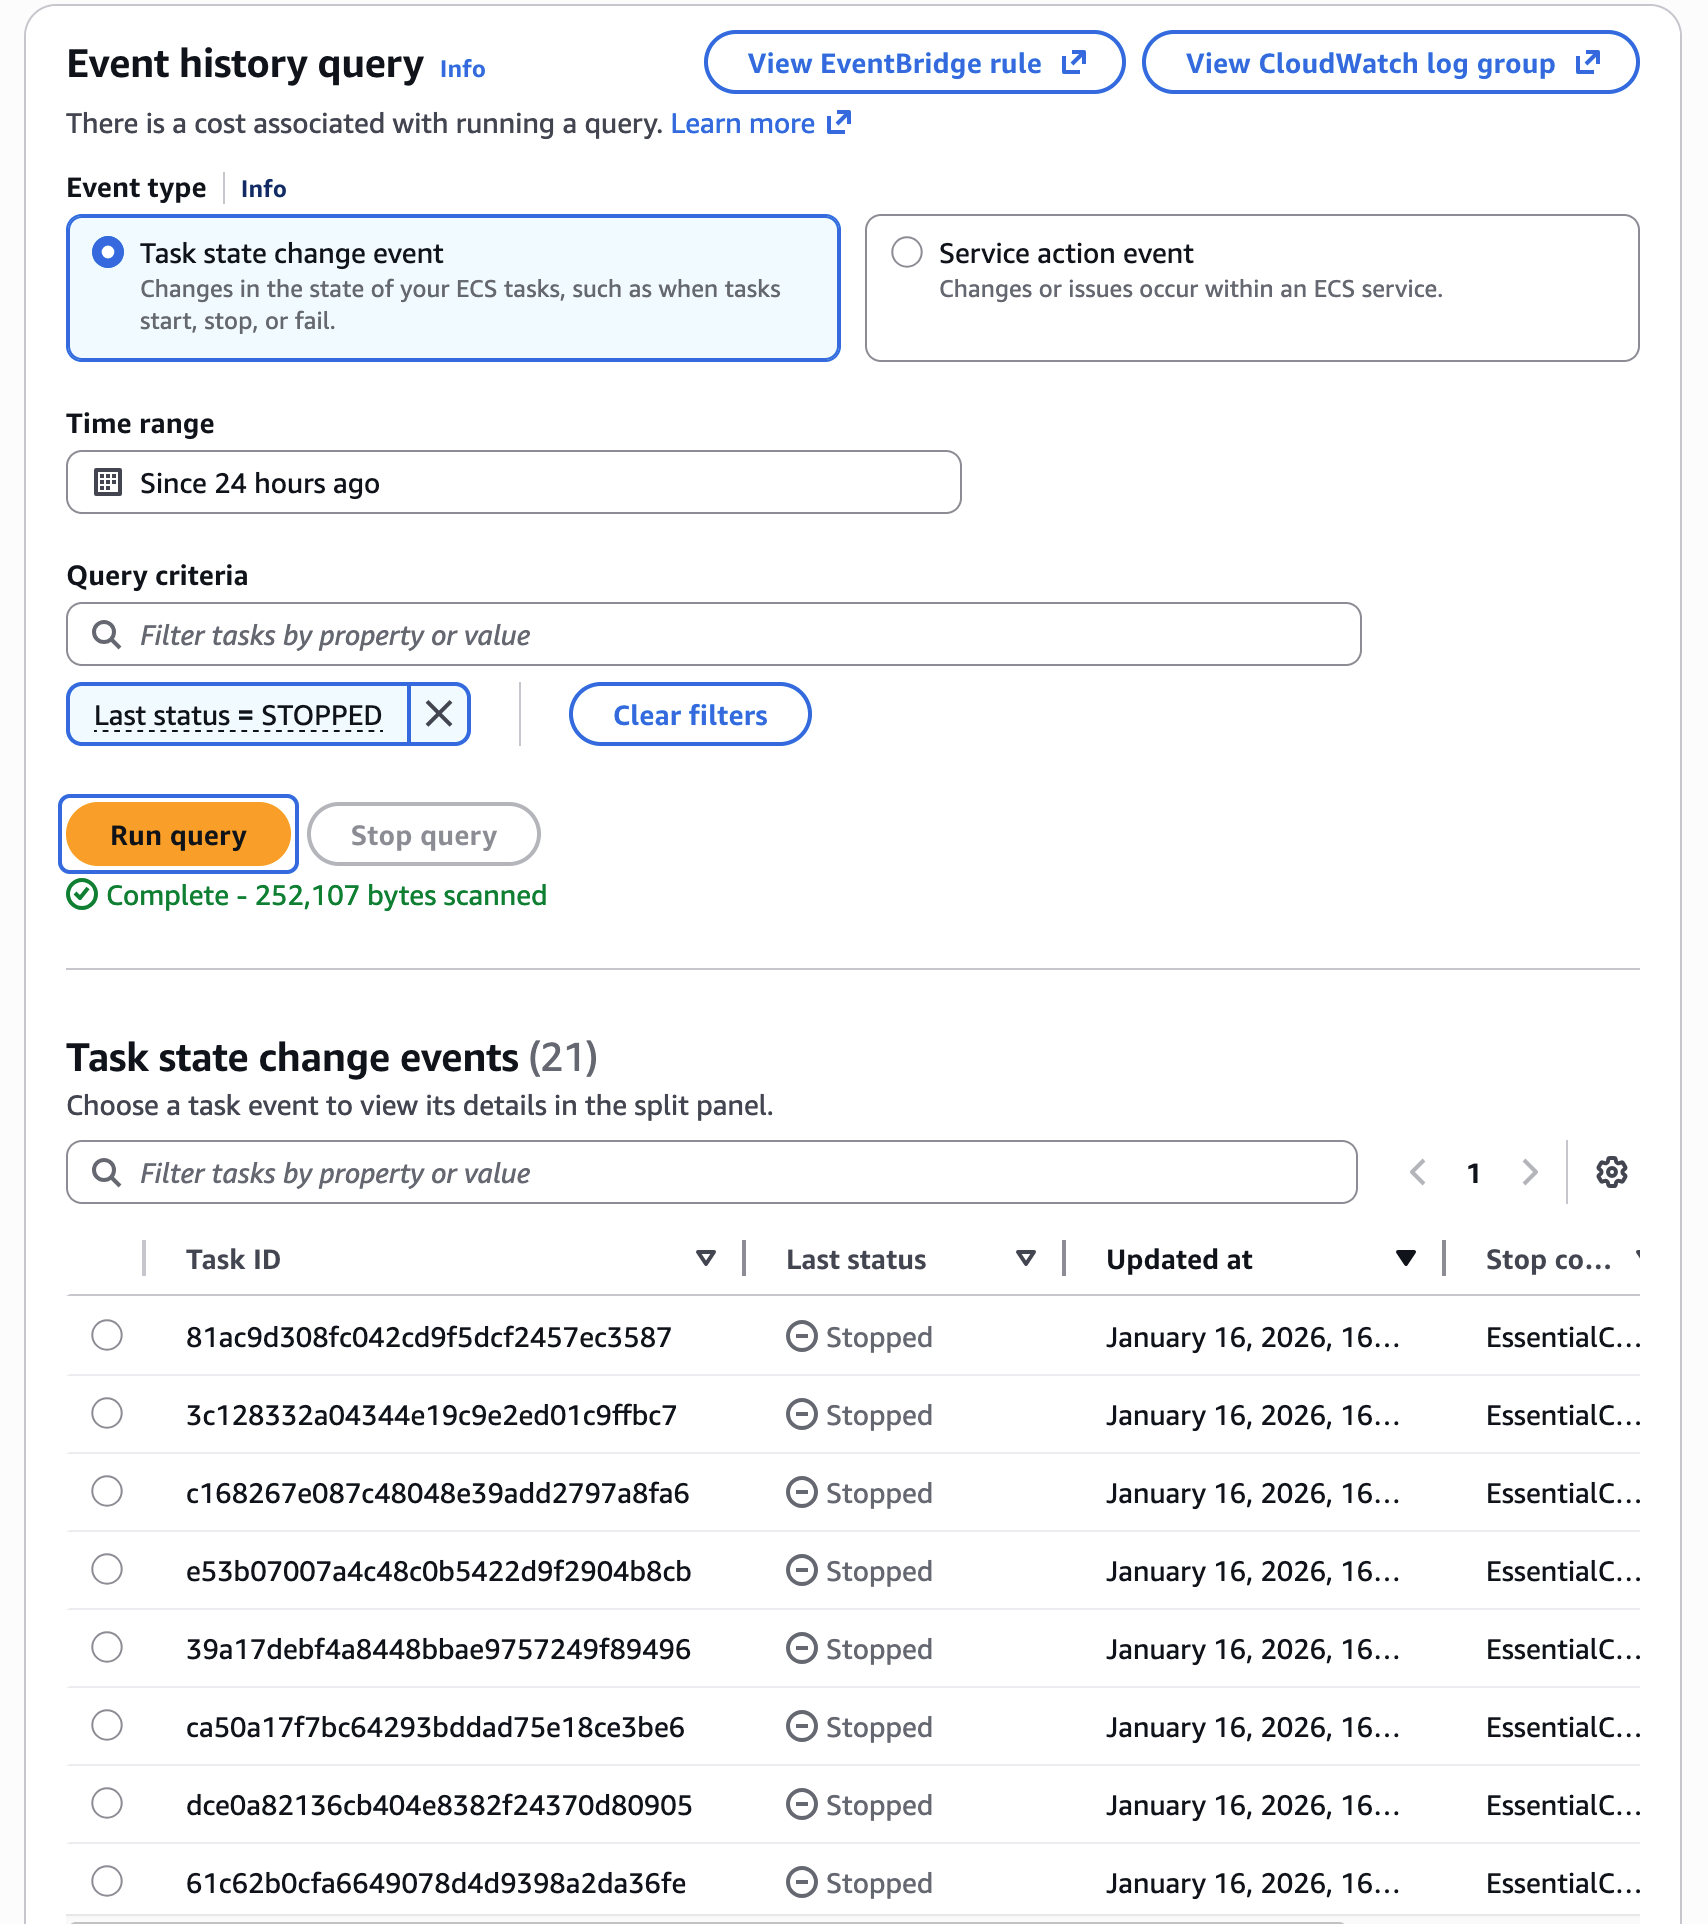The image size is (1708, 1924).
Task: Sort by Task ID column arrow
Action: click(706, 1258)
